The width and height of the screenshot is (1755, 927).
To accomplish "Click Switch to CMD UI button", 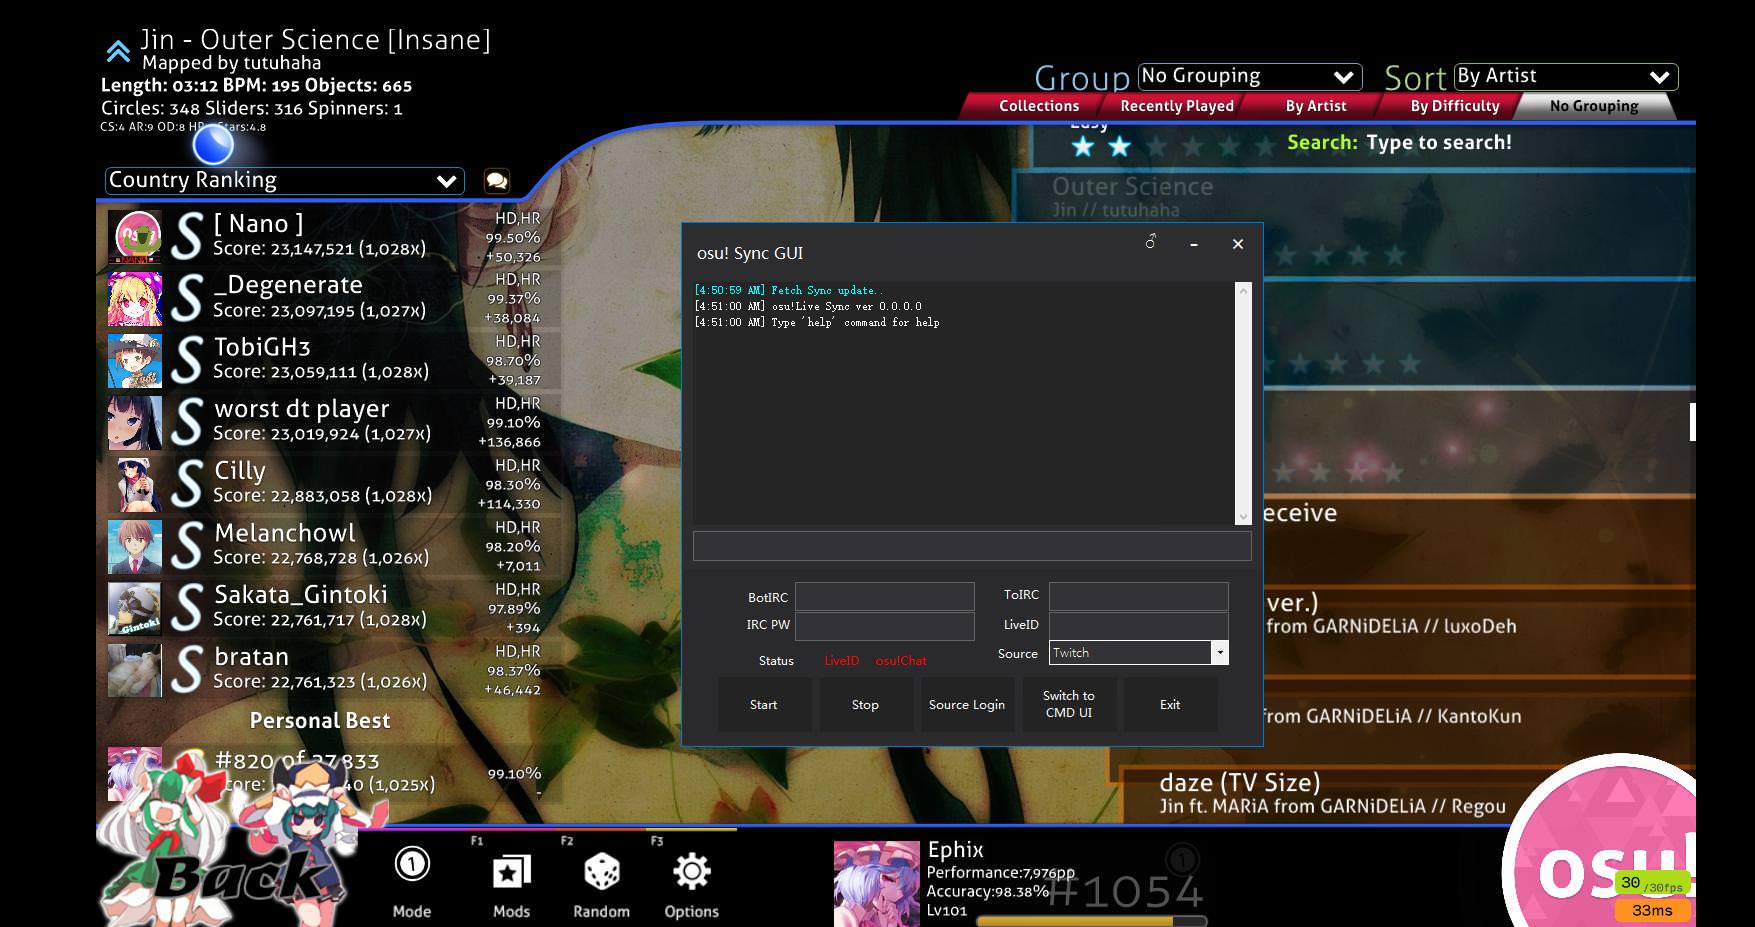I will point(1069,705).
